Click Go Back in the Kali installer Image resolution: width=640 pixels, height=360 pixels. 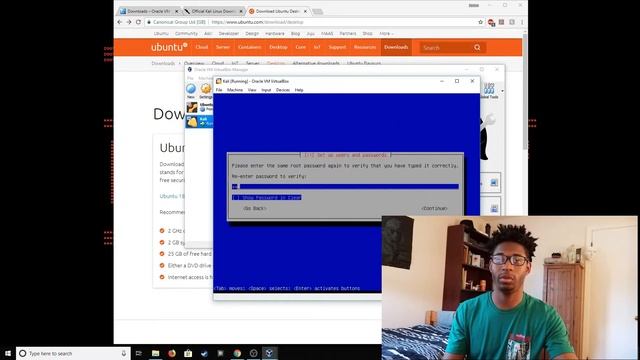click(255, 209)
